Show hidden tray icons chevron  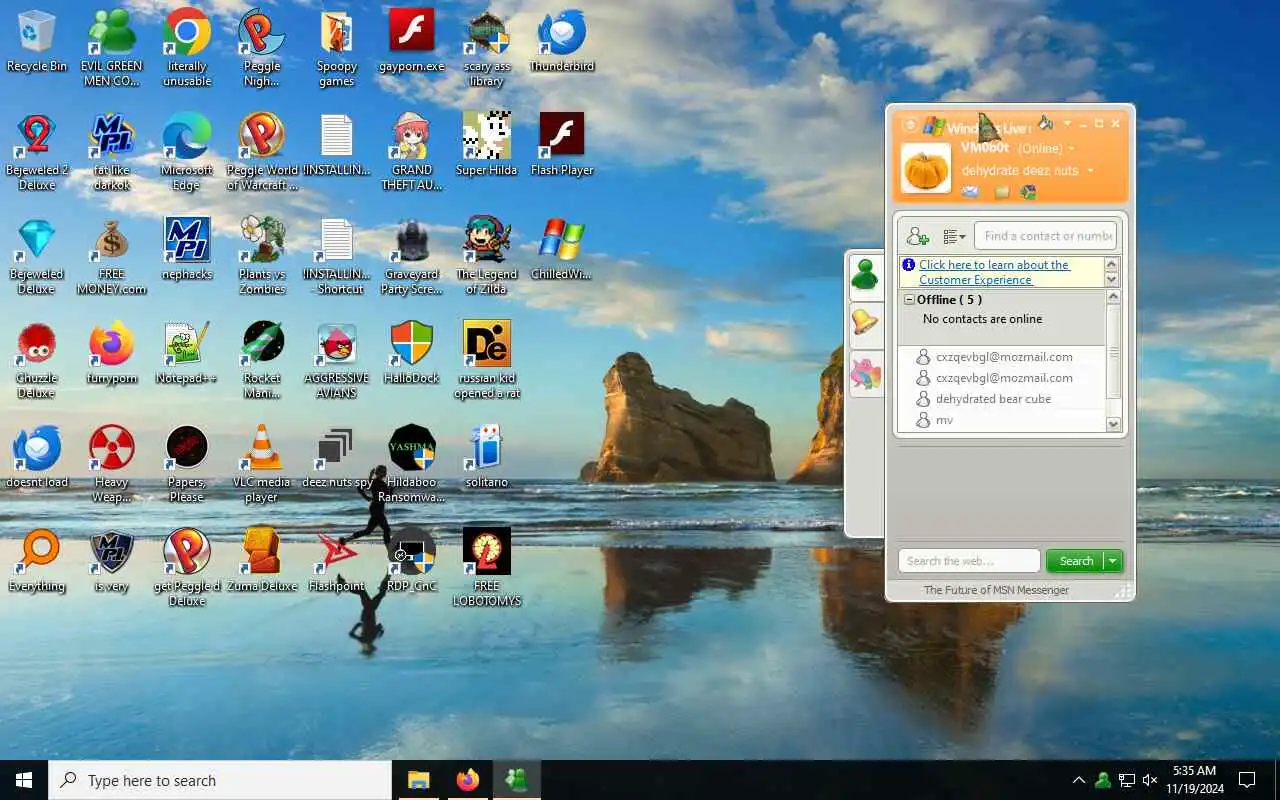[x=1078, y=780]
